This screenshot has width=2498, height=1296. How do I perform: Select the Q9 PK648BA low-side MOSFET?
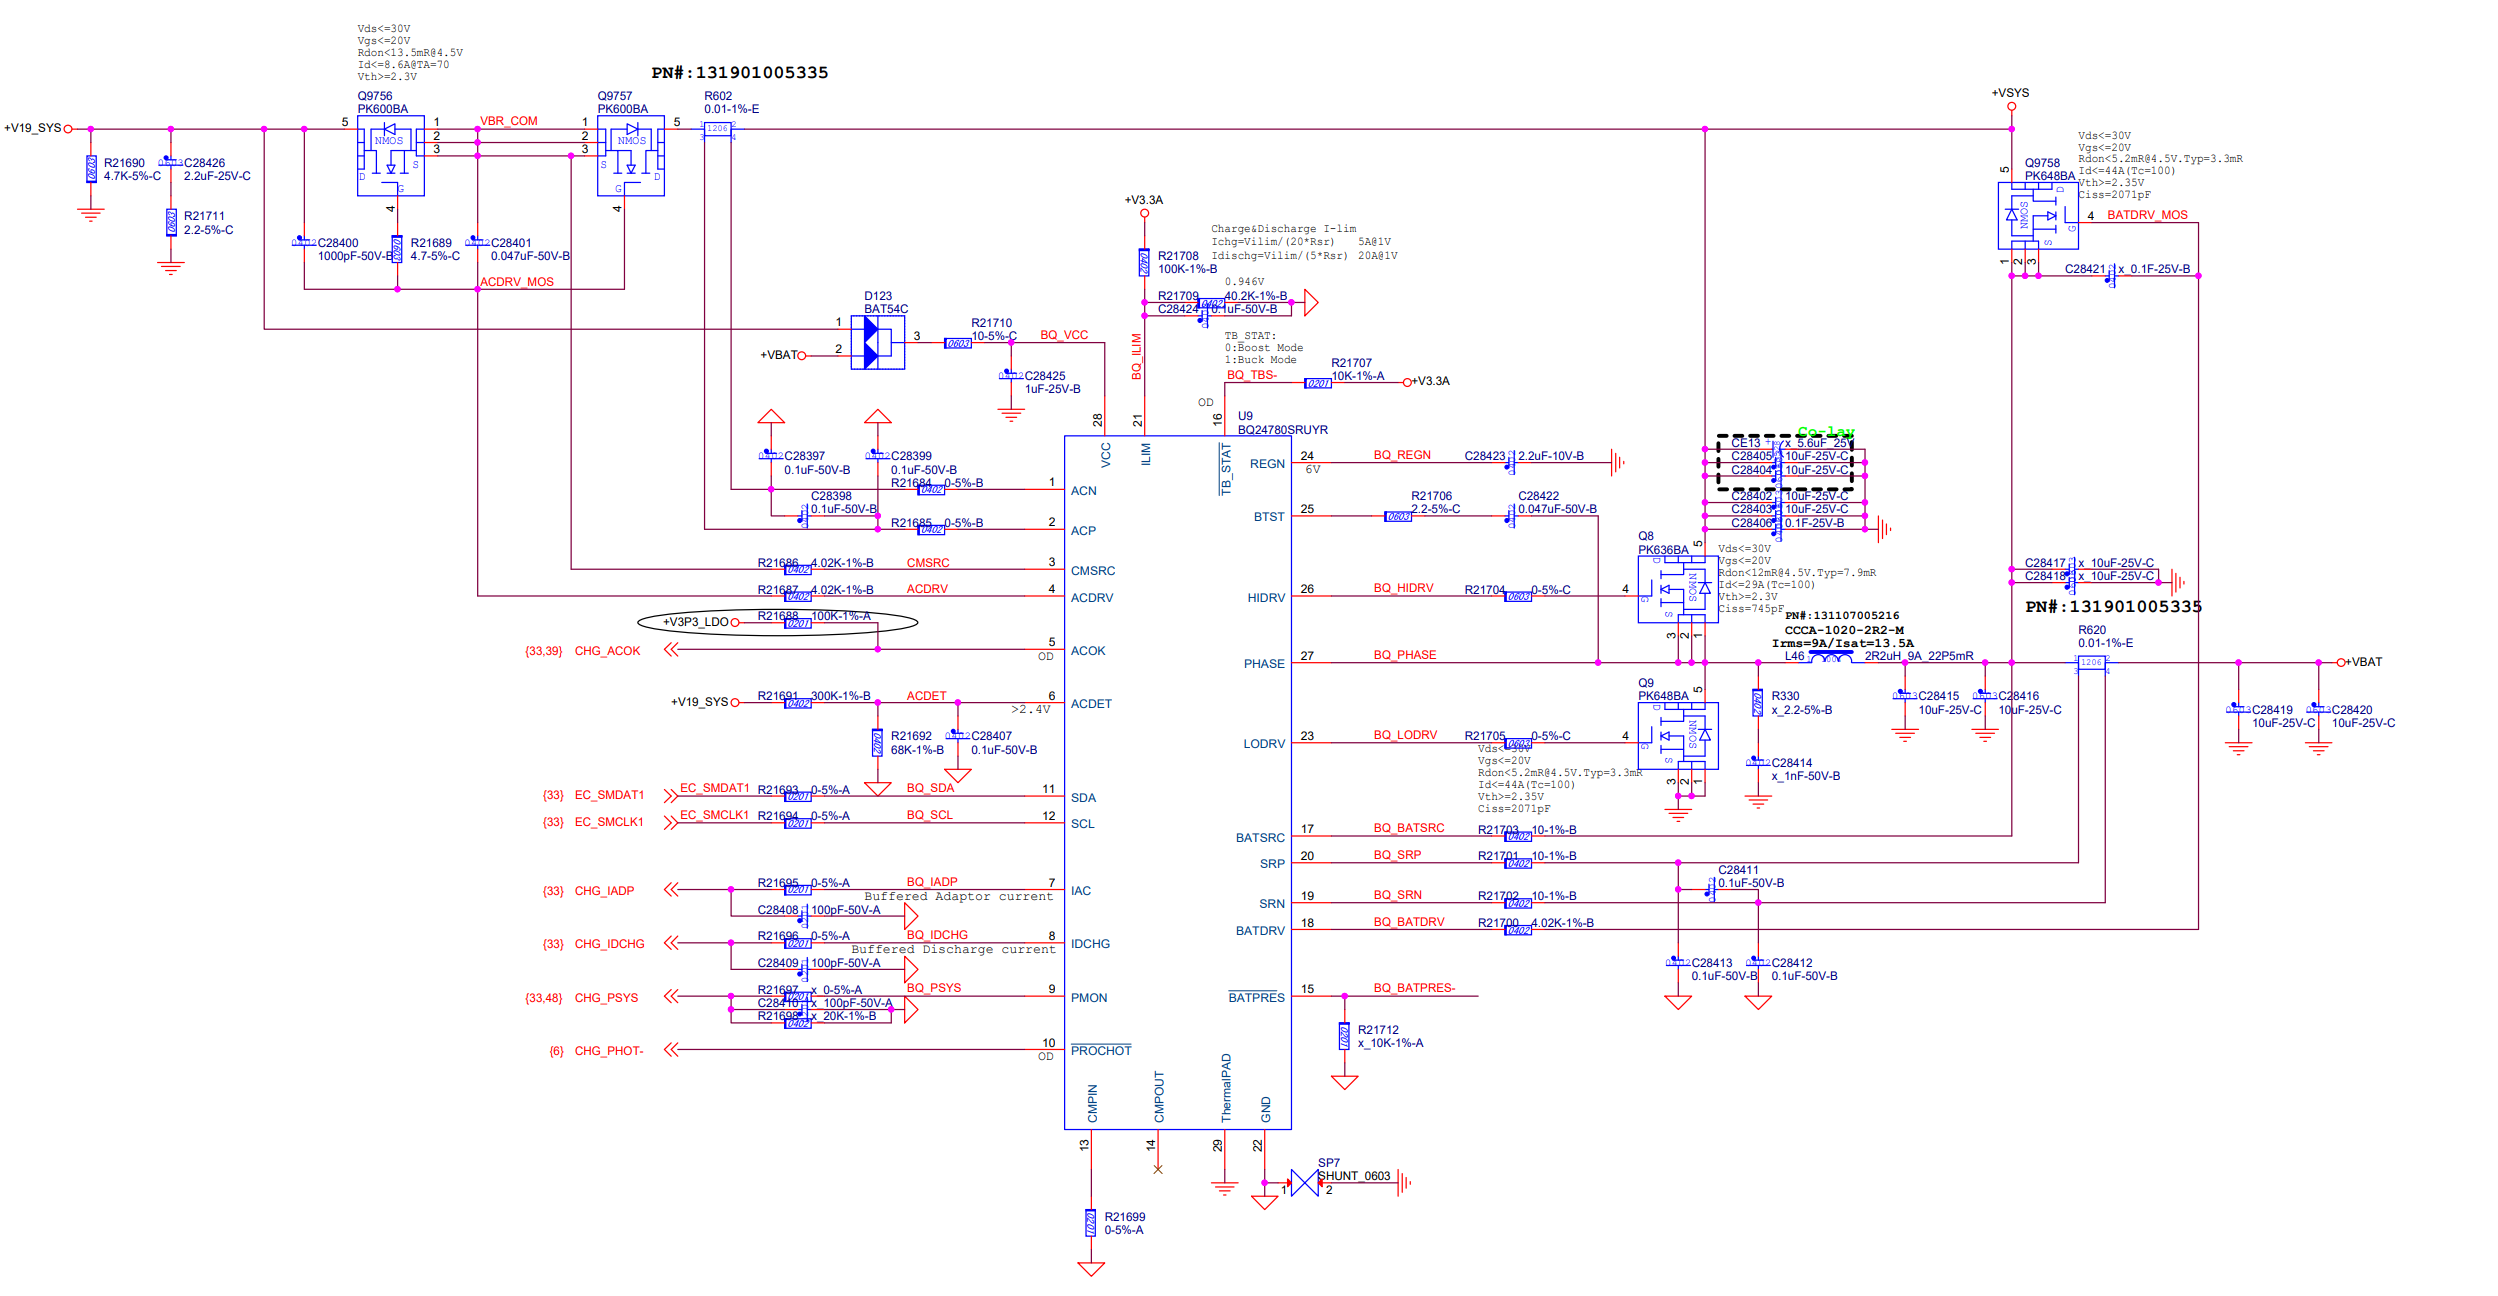coord(1677,736)
